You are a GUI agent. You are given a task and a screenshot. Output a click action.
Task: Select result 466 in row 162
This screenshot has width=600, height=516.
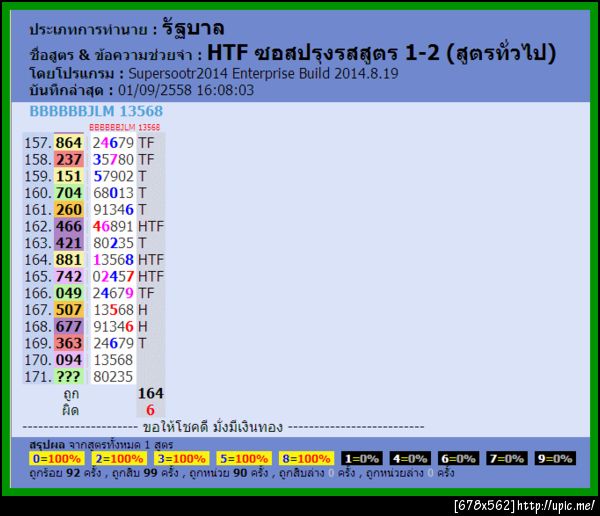(69, 226)
